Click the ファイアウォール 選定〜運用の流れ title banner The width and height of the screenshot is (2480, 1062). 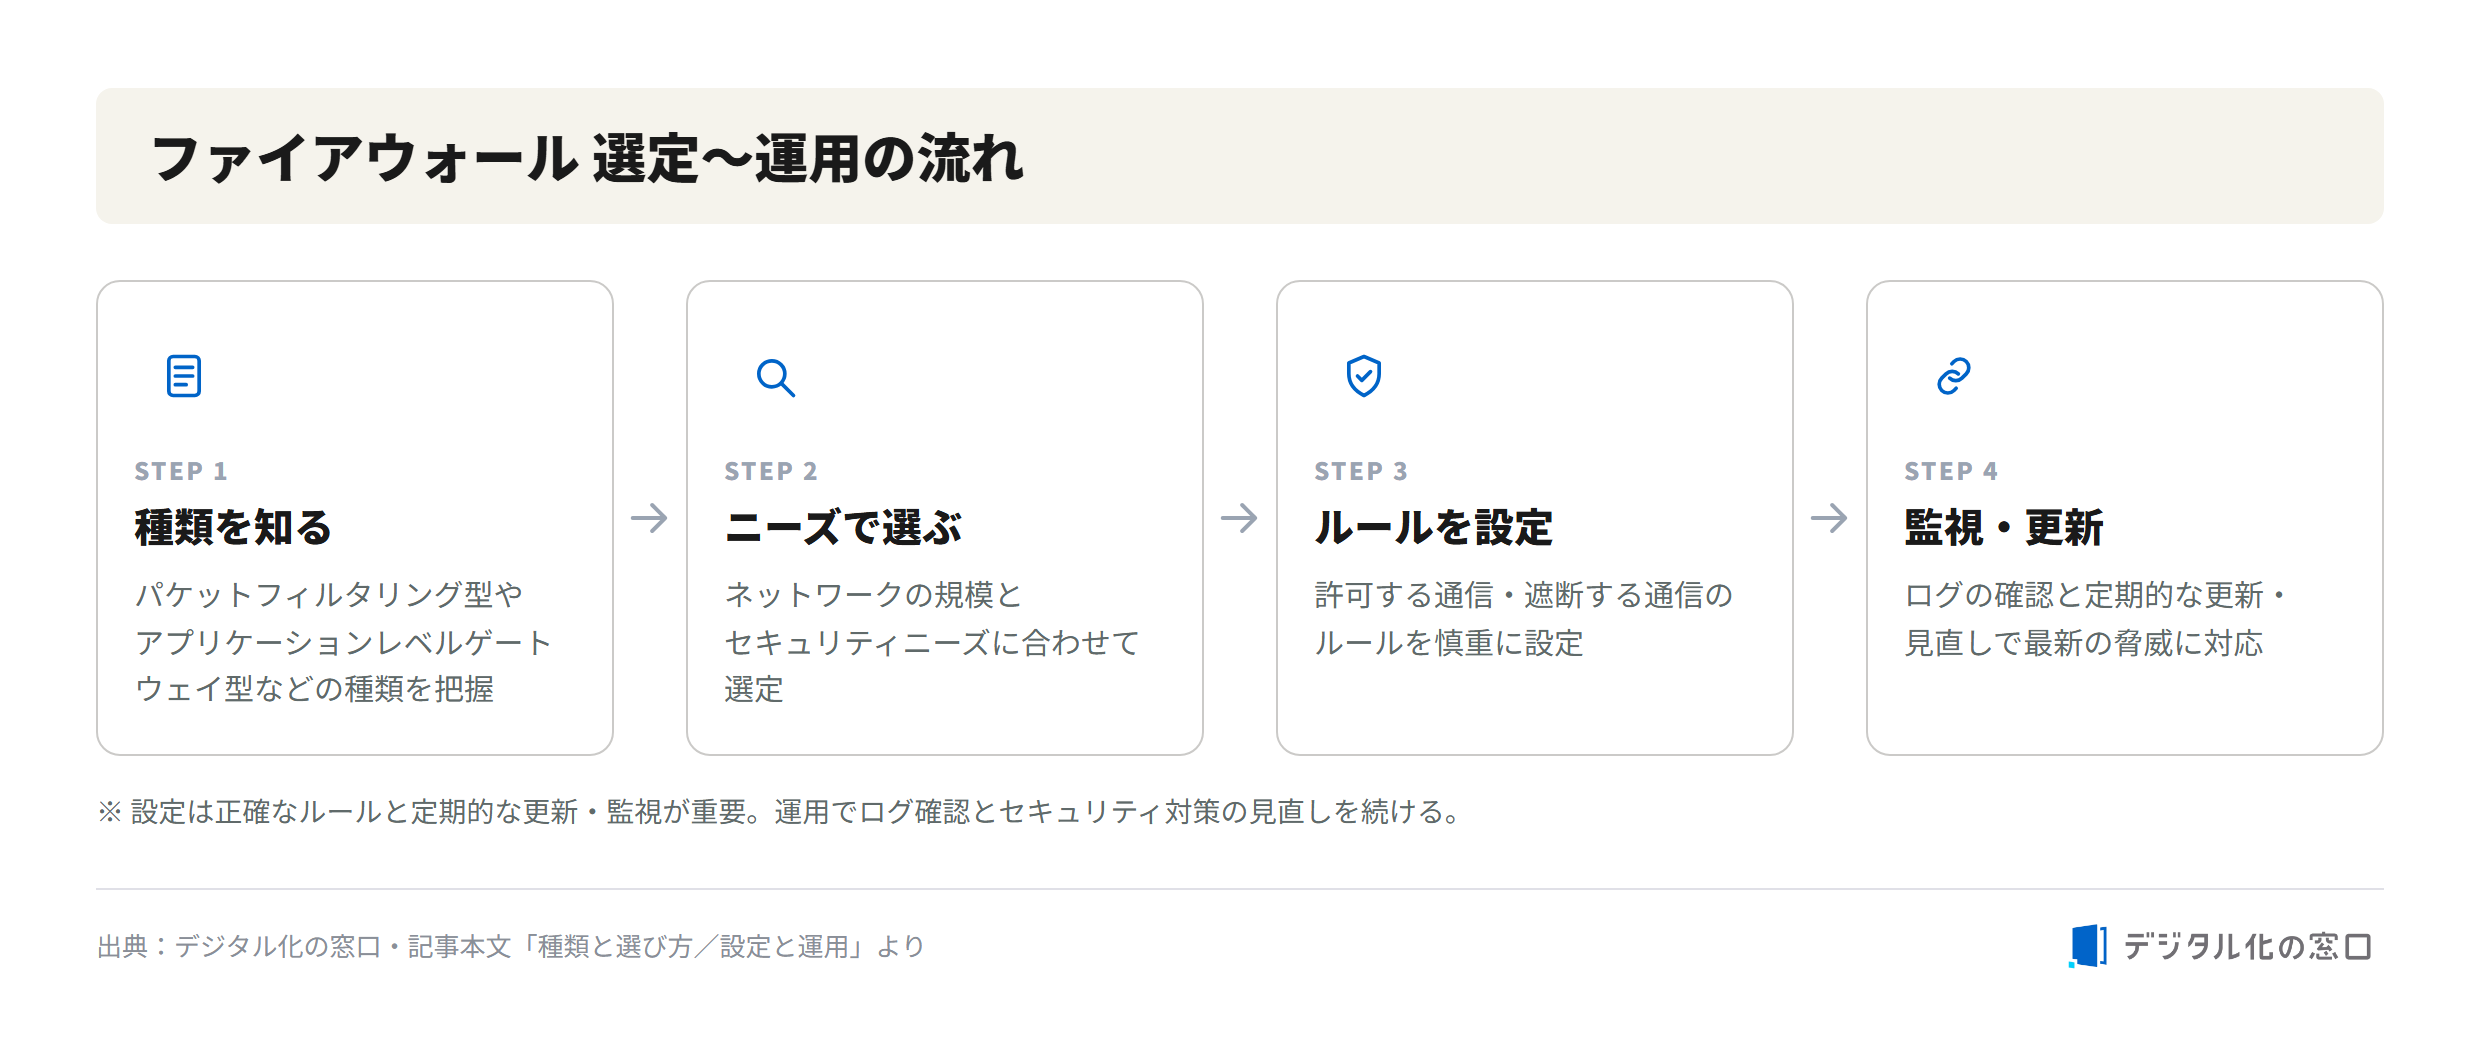point(1240,156)
